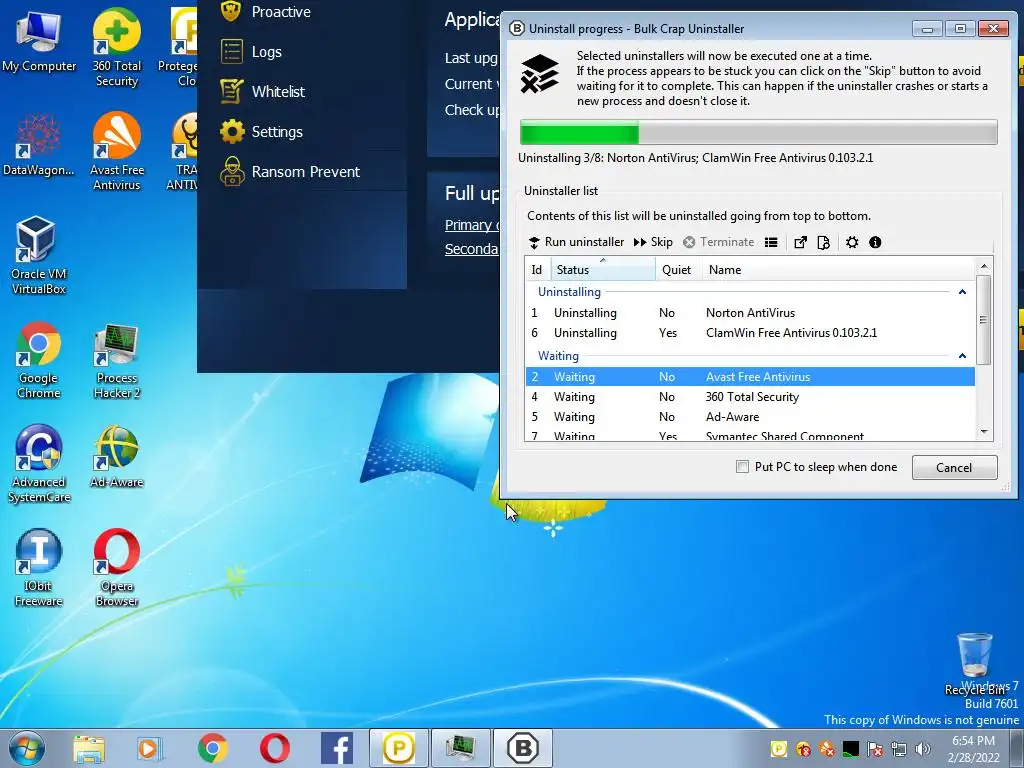Open Ransom Prevent in the antivirus sidebar
1024x768 pixels.
click(290, 172)
